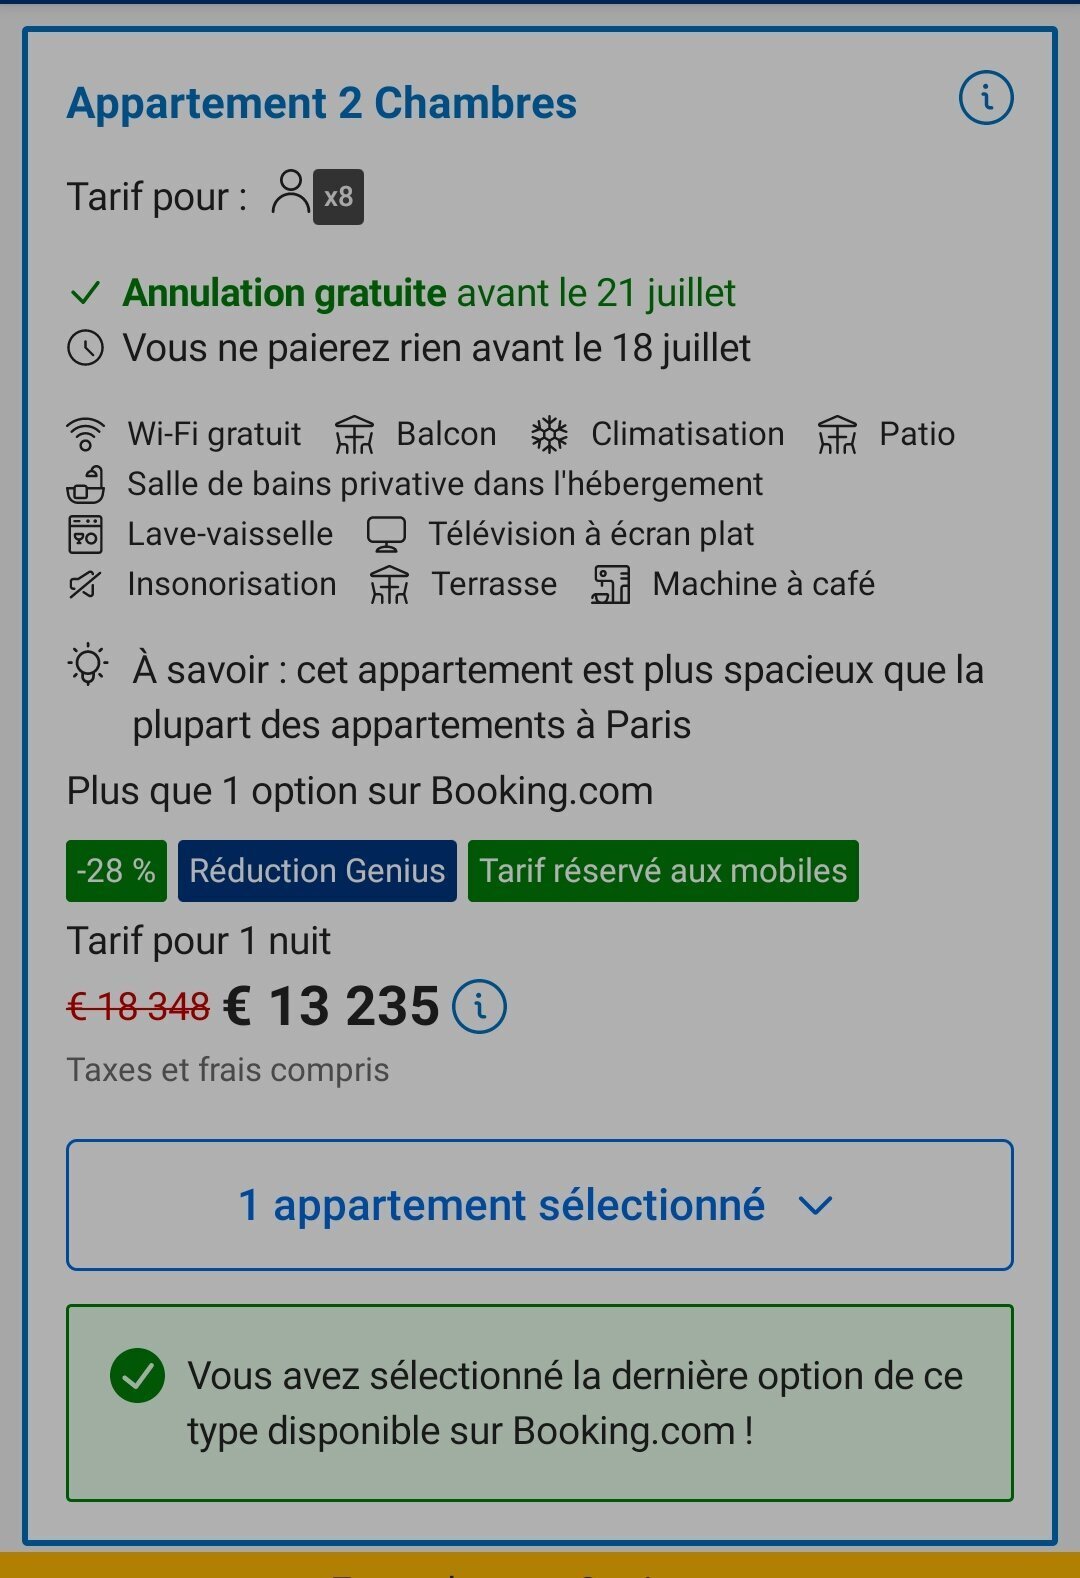The image size is (1080, 1578).
Task: Tap the price details info icon
Action: point(480,1006)
